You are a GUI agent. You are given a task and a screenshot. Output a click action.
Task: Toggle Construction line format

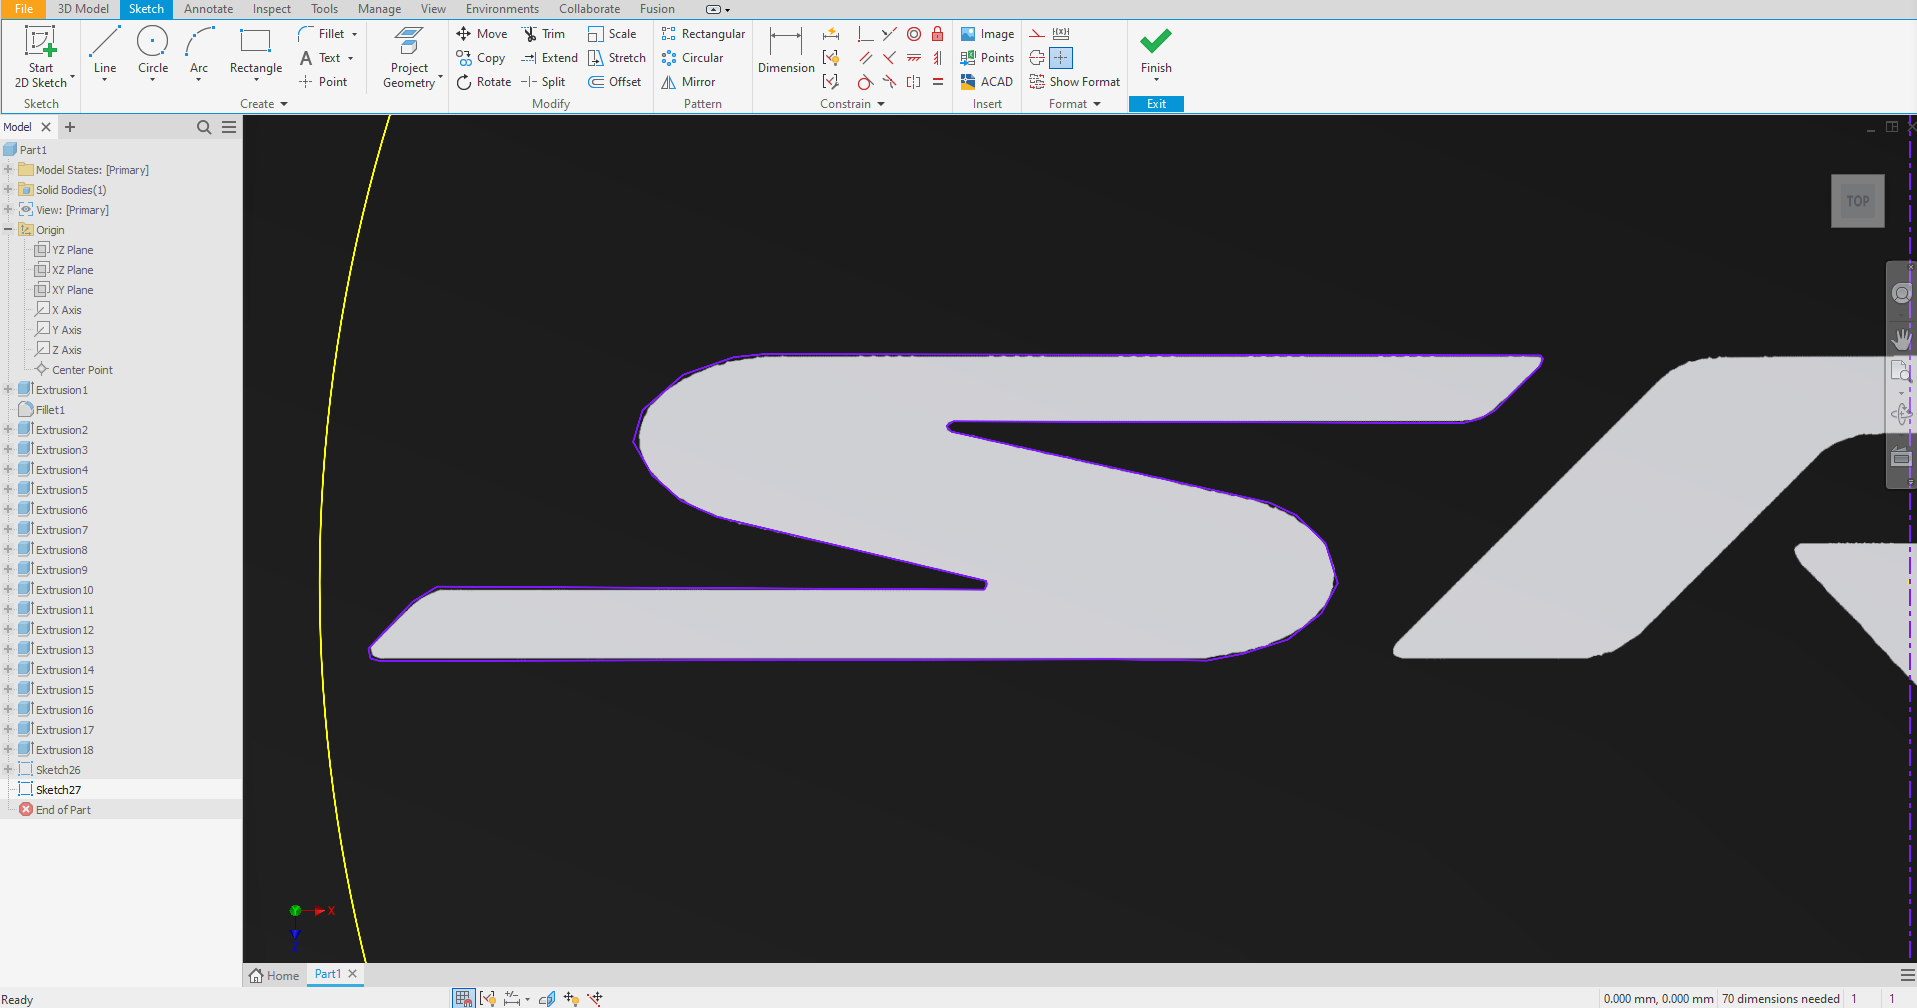(1037, 34)
